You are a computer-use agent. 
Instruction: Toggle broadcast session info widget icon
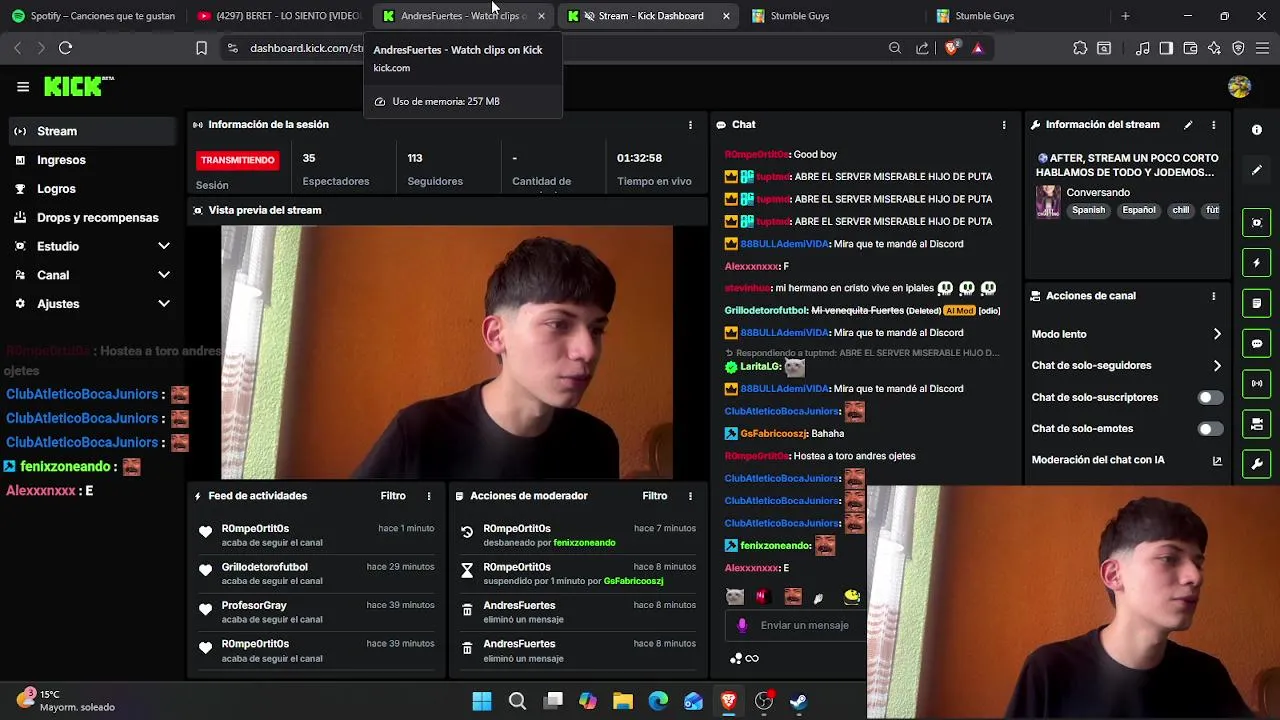1257,384
